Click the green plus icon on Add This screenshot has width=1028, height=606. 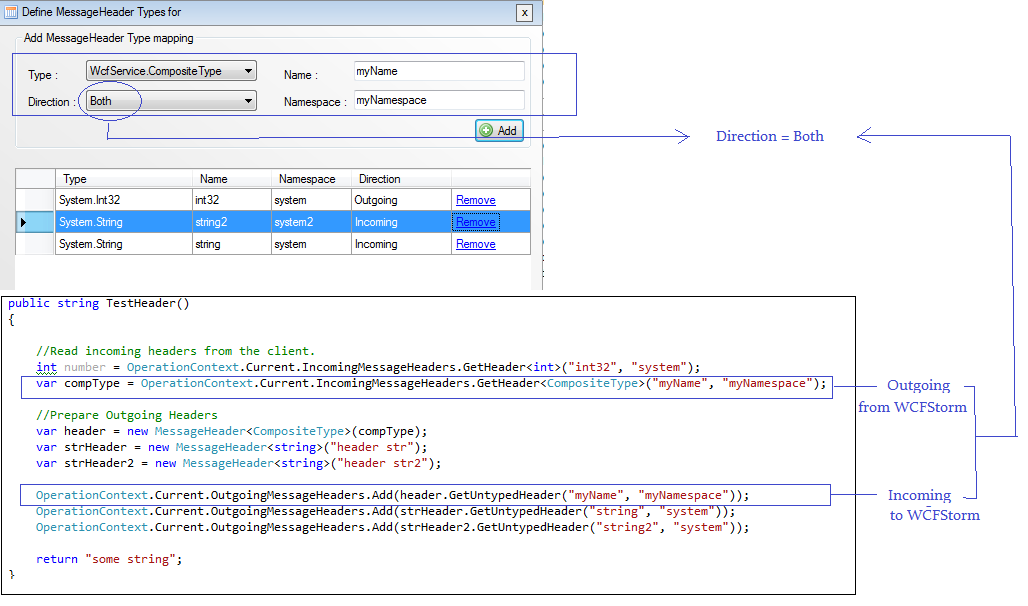[x=486, y=131]
